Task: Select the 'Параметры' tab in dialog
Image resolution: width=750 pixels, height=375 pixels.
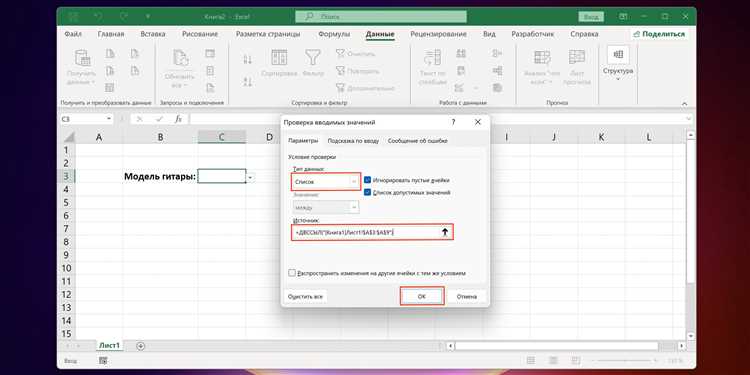Action: [x=303, y=141]
